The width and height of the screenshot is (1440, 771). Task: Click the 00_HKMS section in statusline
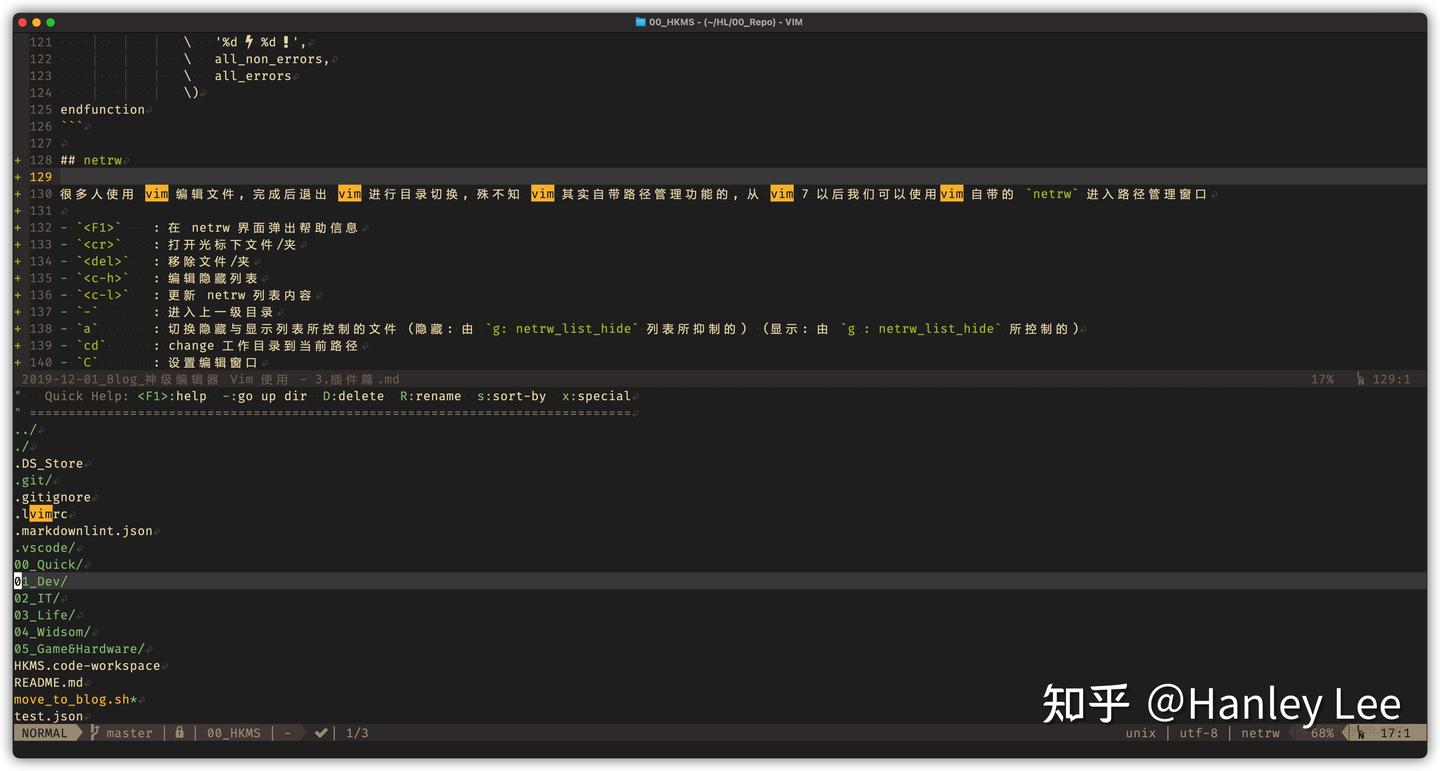click(x=233, y=732)
